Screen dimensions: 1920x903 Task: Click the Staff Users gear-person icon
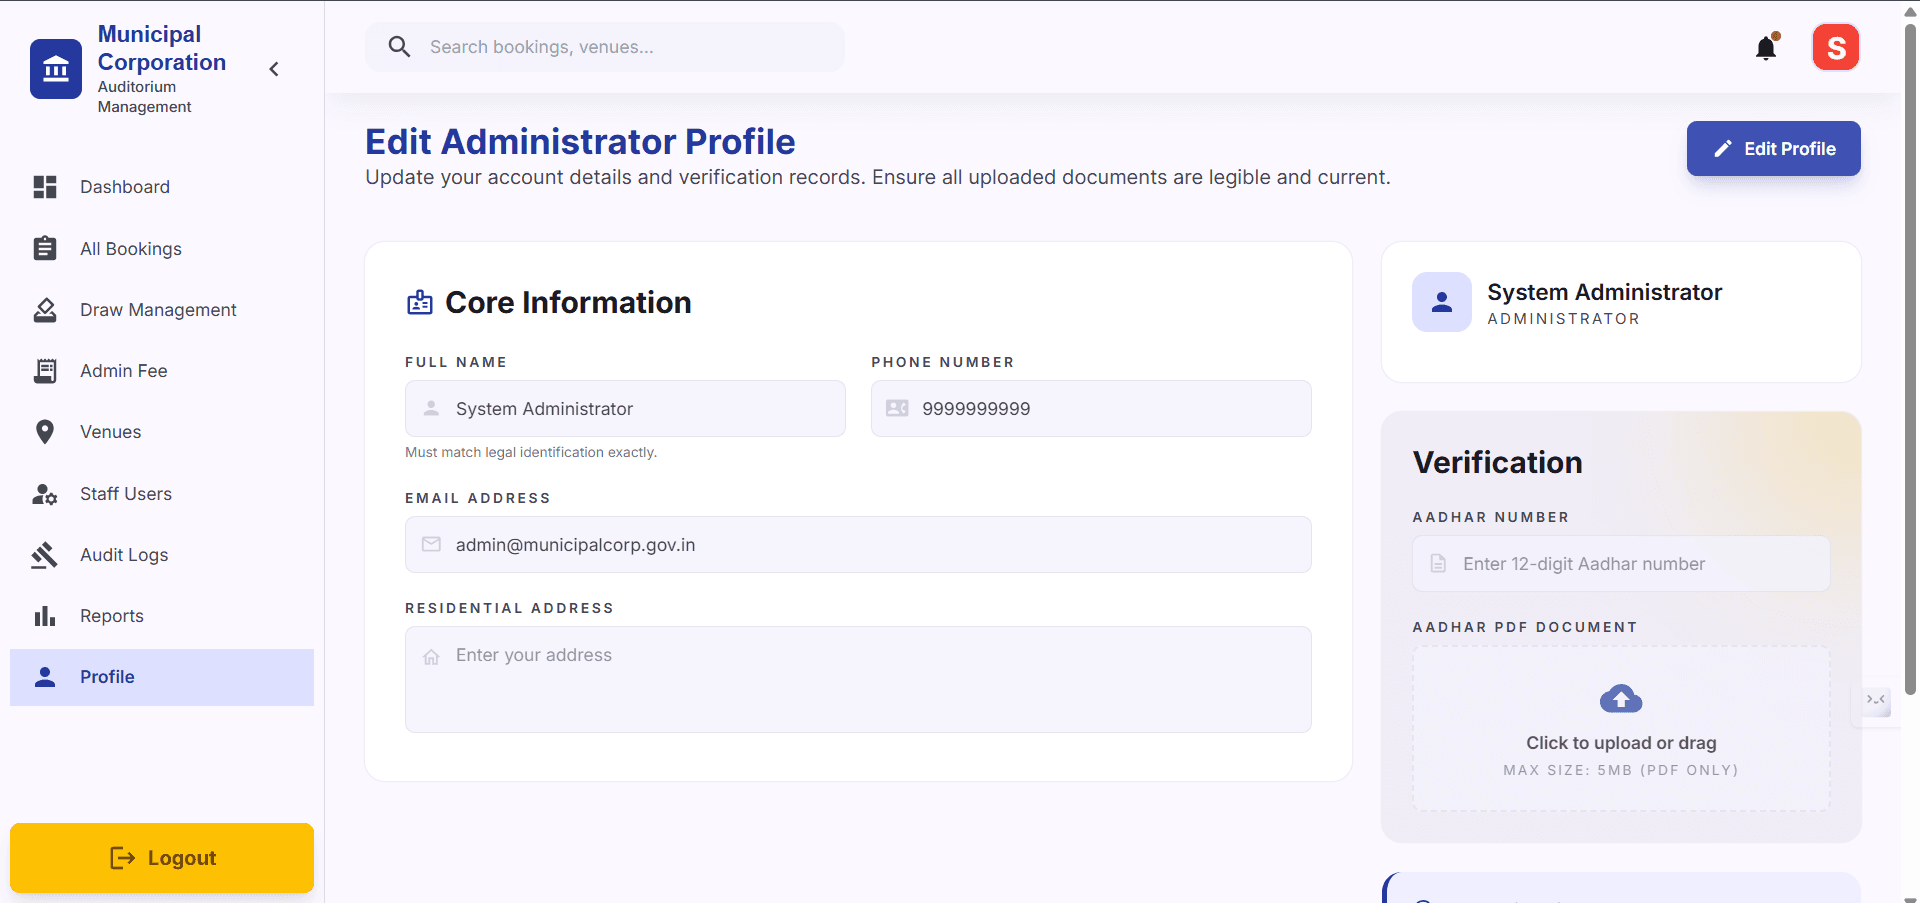tap(45, 494)
